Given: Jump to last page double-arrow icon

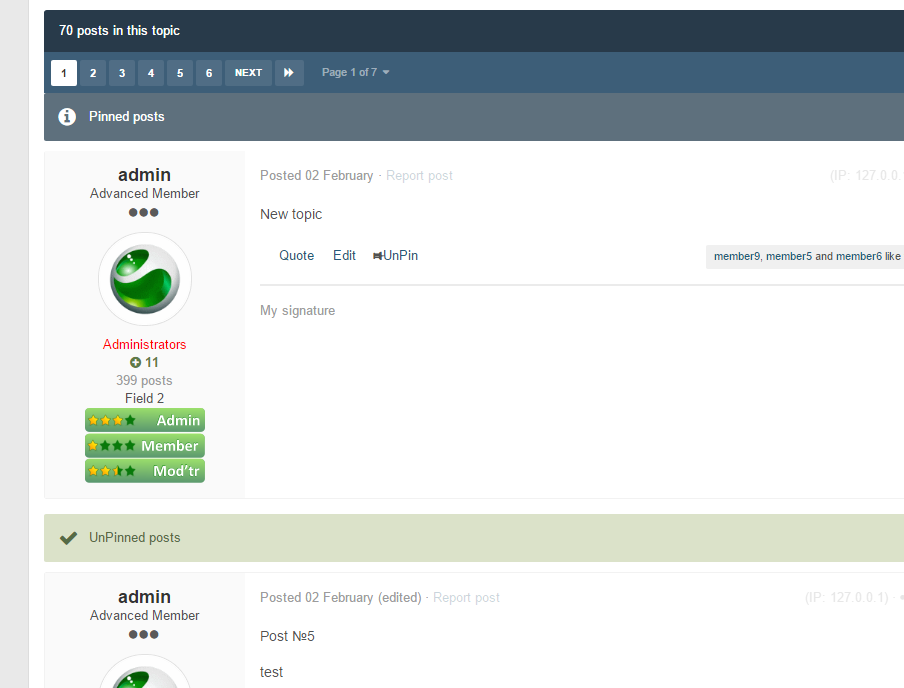Looking at the screenshot, I should pyautogui.click(x=289, y=73).
